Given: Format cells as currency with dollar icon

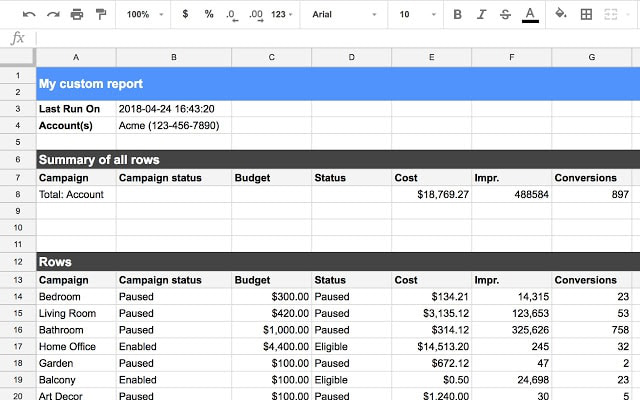Looking at the screenshot, I should click(x=185, y=15).
